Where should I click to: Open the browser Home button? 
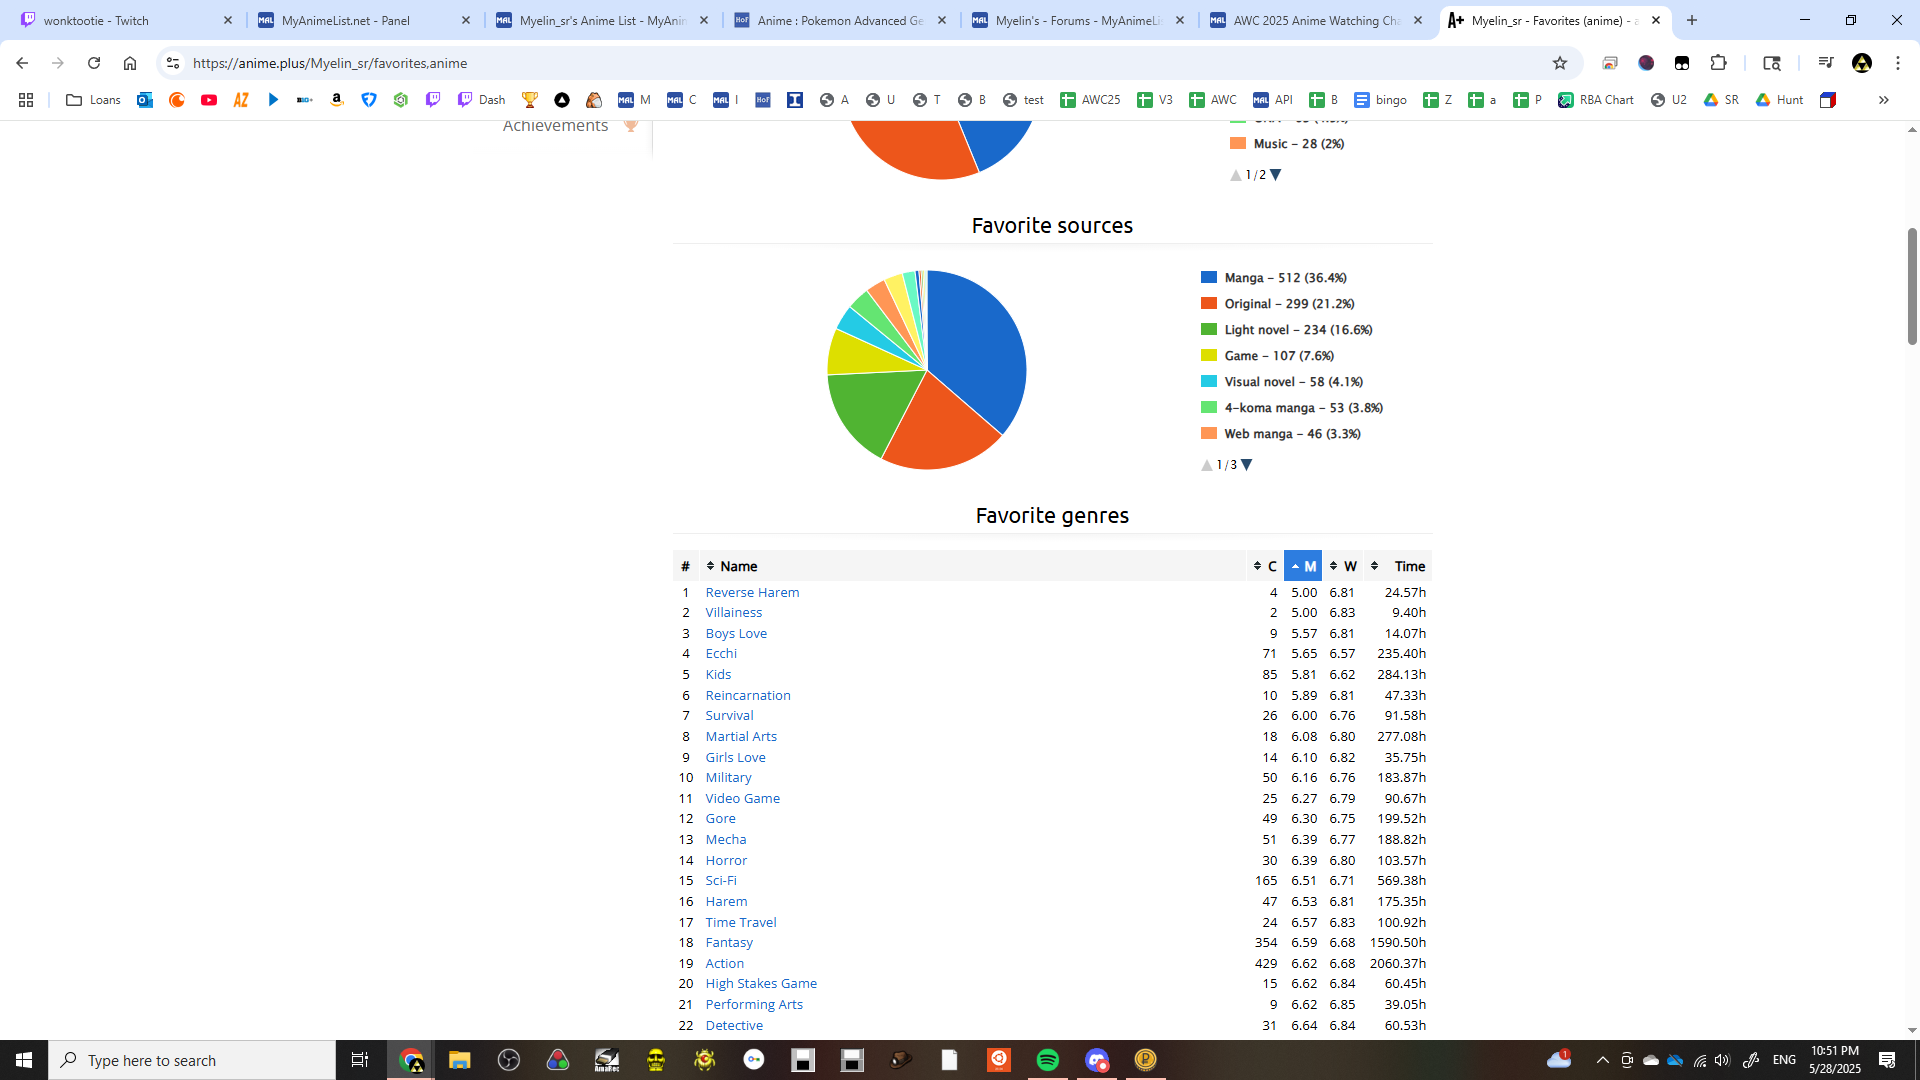[x=130, y=63]
